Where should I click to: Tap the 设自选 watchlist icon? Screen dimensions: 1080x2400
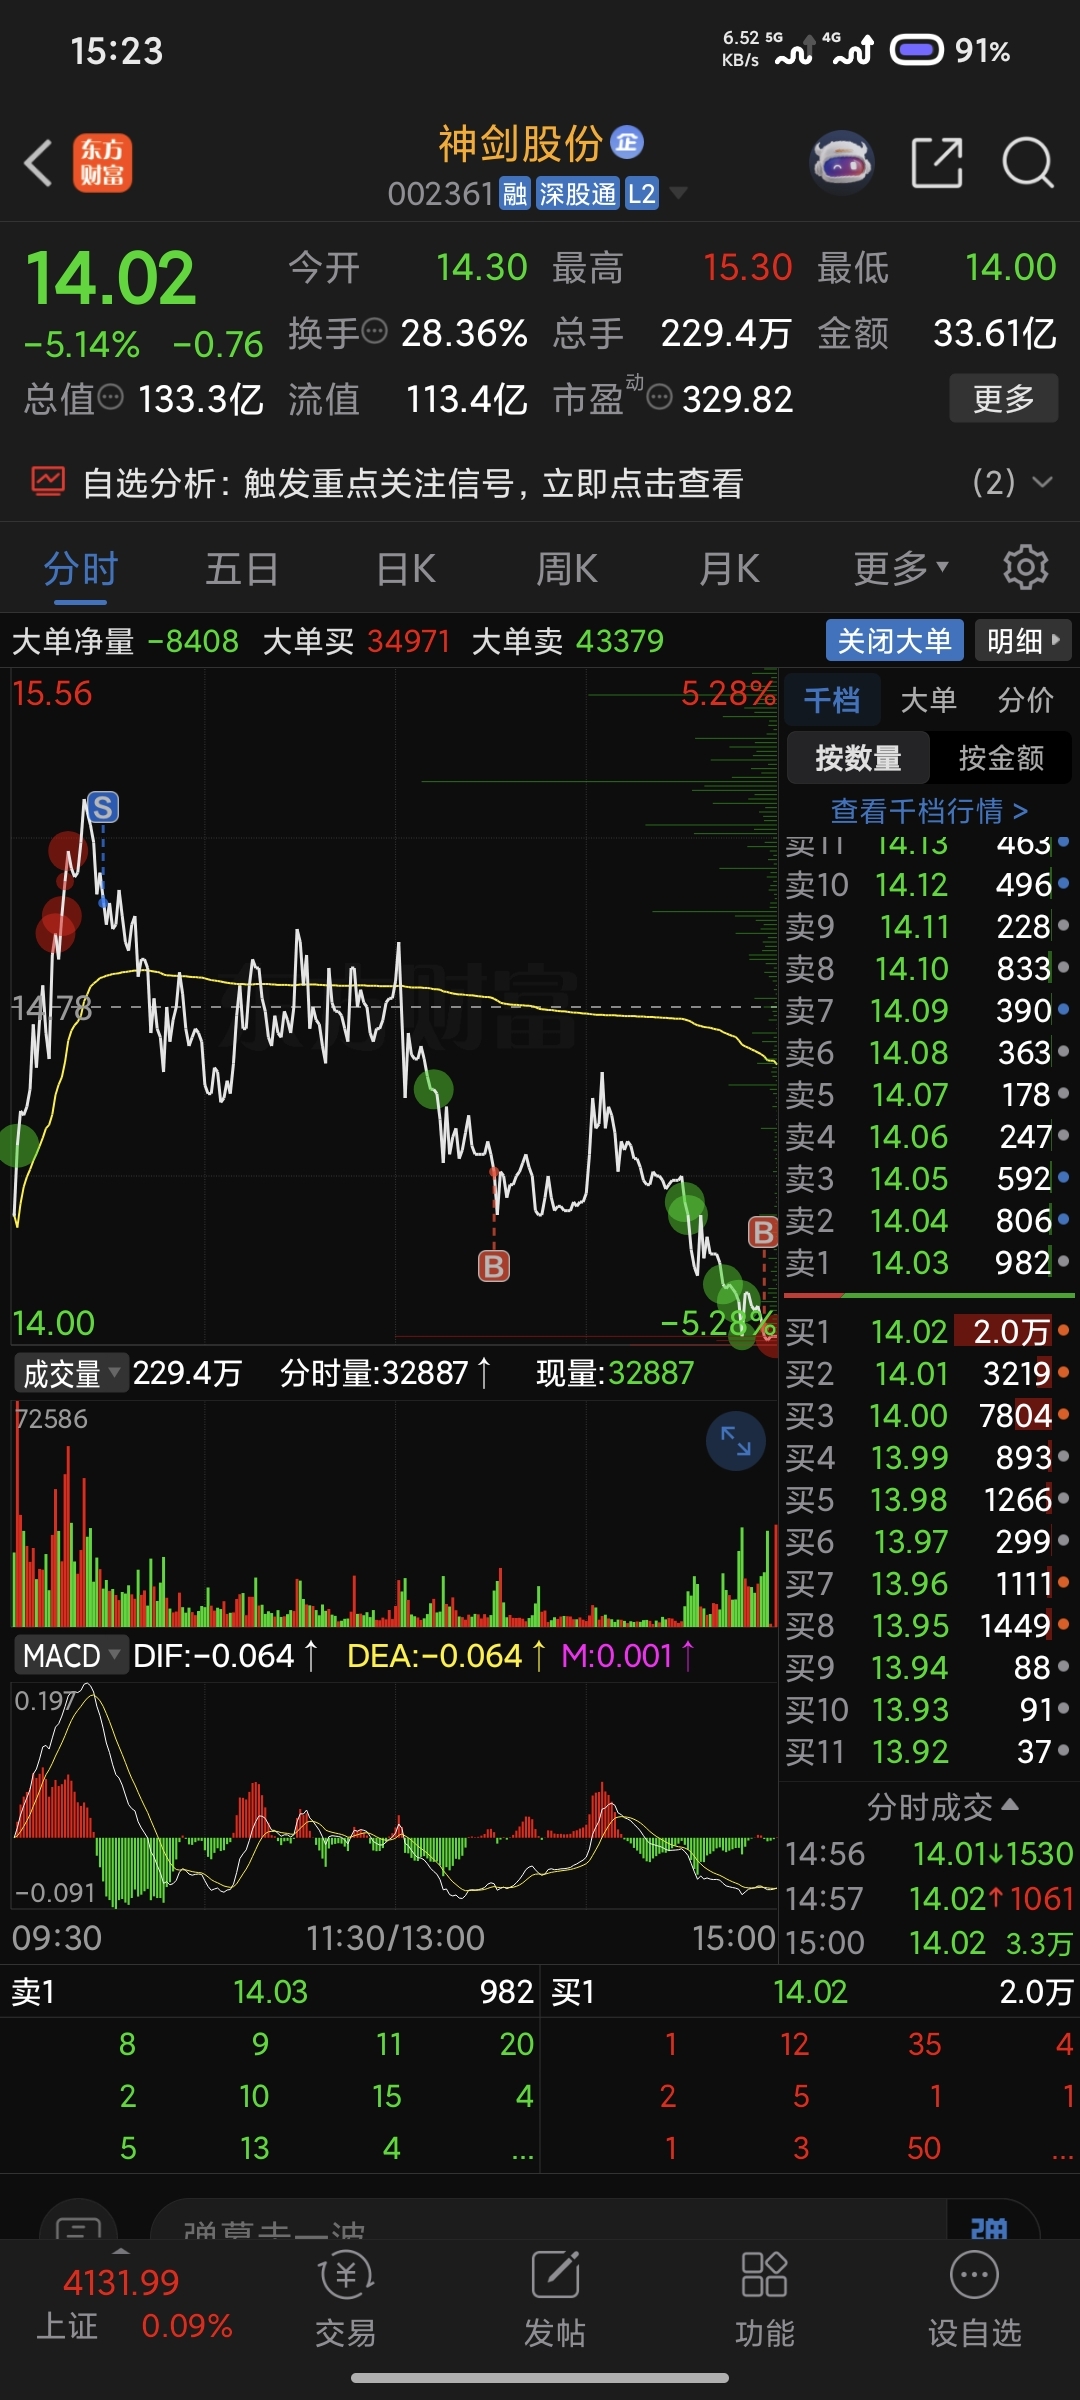[975, 2300]
